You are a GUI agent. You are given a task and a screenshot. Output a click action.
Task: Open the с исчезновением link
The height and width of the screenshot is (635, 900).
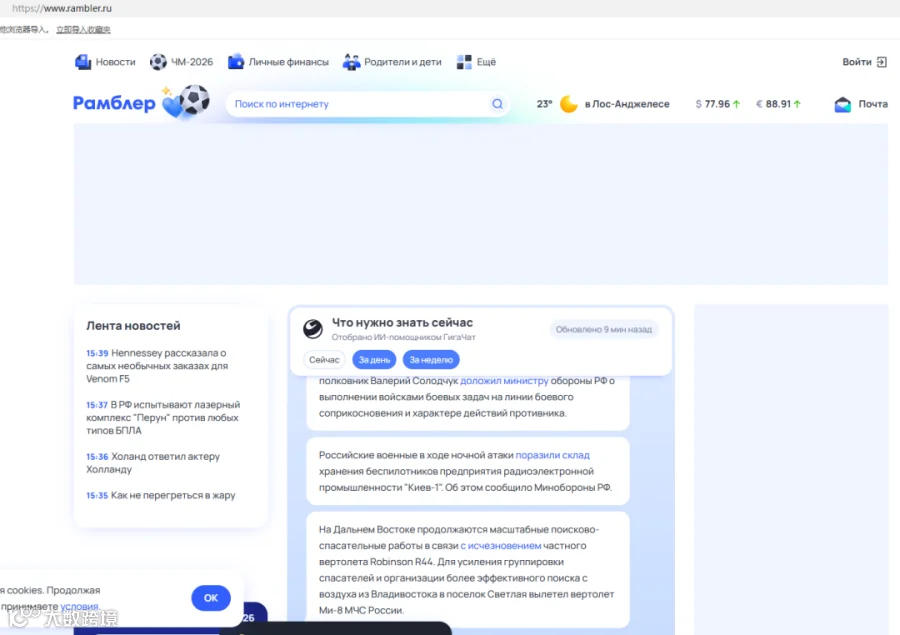click(x=501, y=545)
